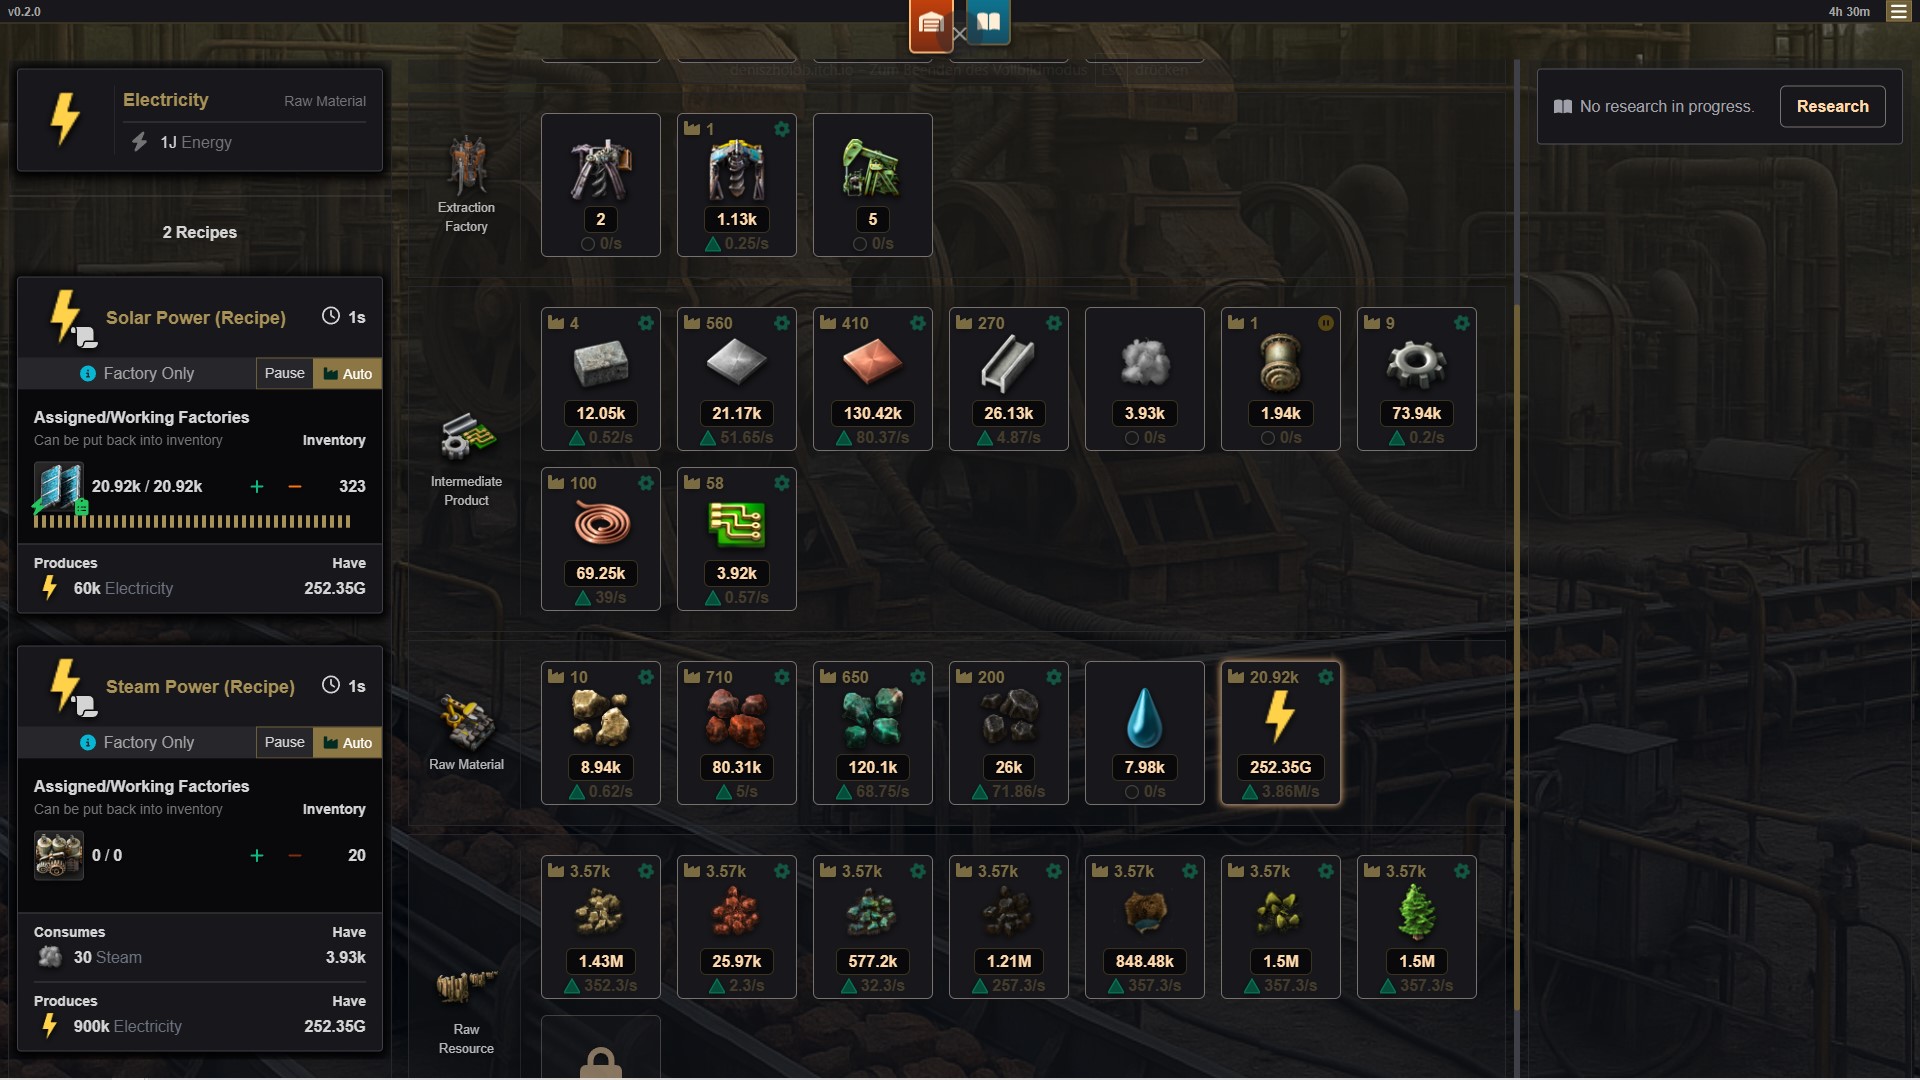
Task: Add a factory to Solar Power
Action: coord(257,486)
